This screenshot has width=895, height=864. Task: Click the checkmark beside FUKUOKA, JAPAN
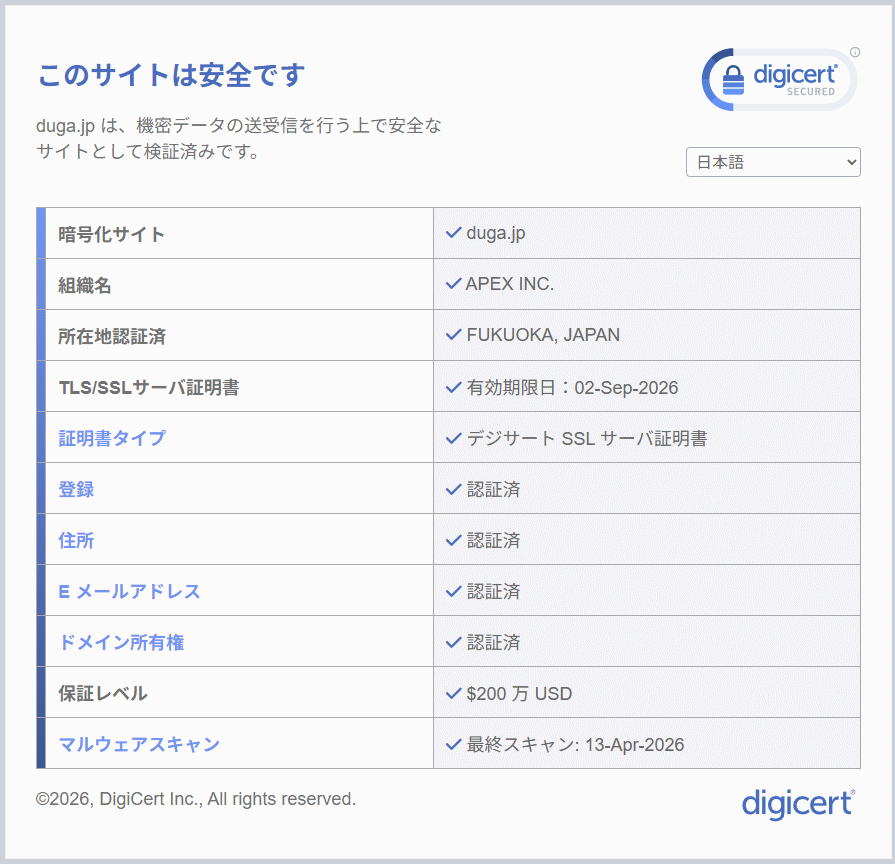(453, 335)
